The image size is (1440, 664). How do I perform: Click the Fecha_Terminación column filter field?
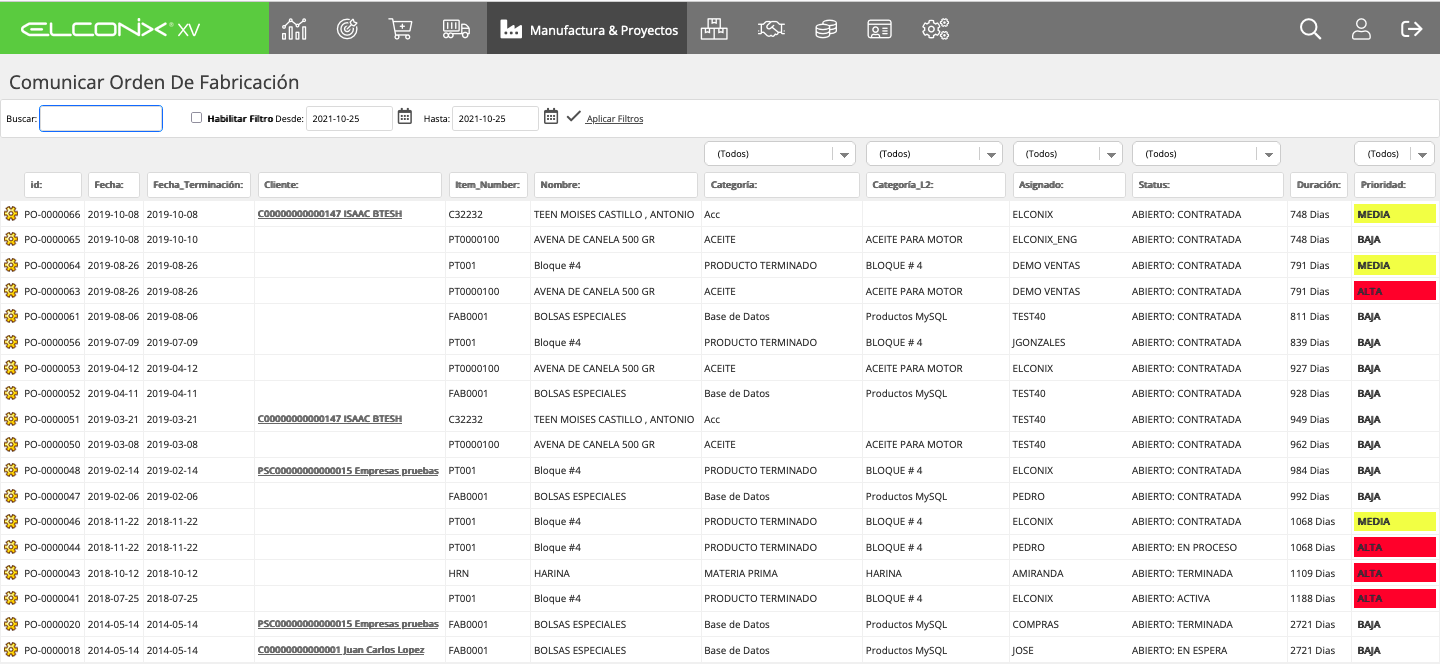tap(198, 185)
